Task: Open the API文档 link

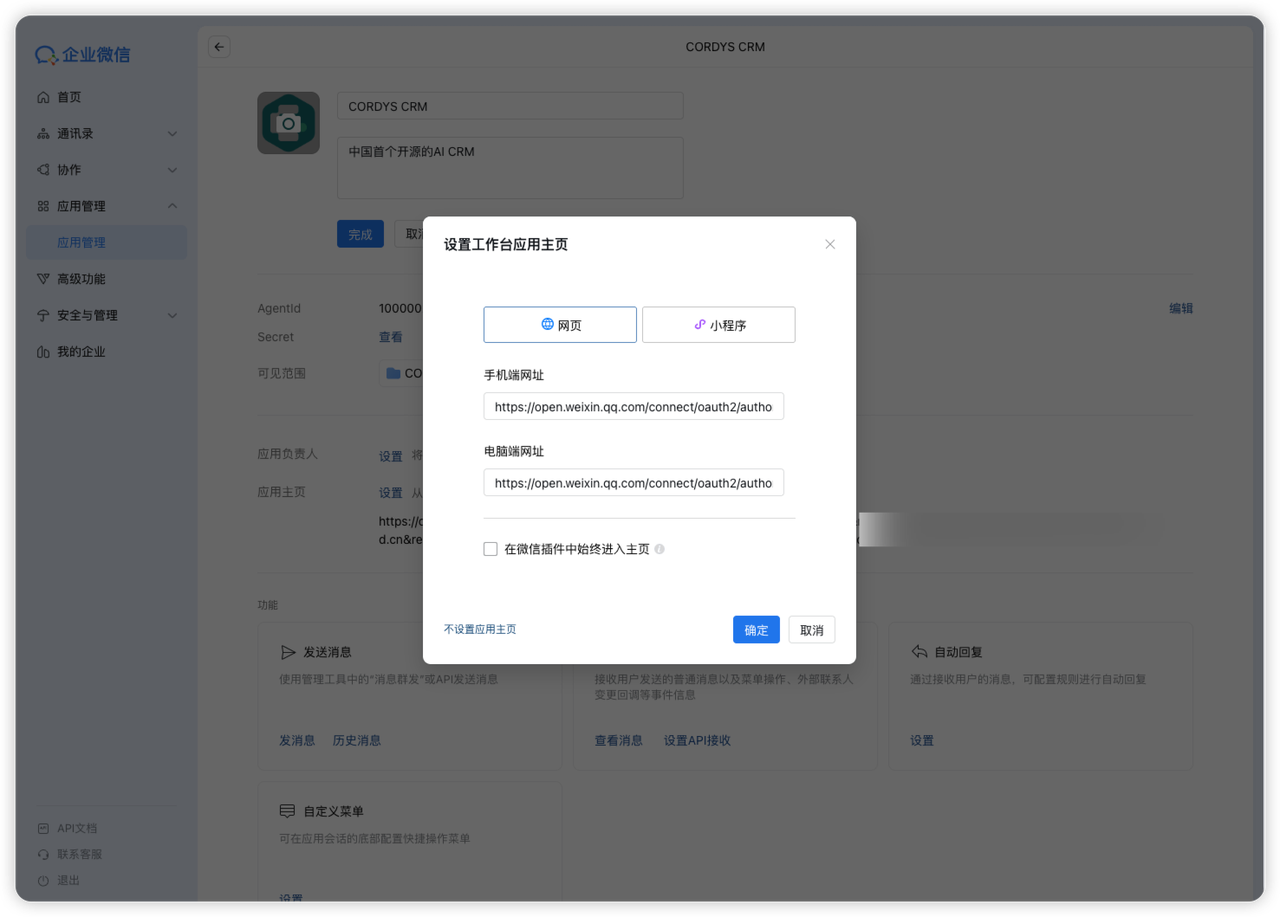Action: (x=77, y=828)
